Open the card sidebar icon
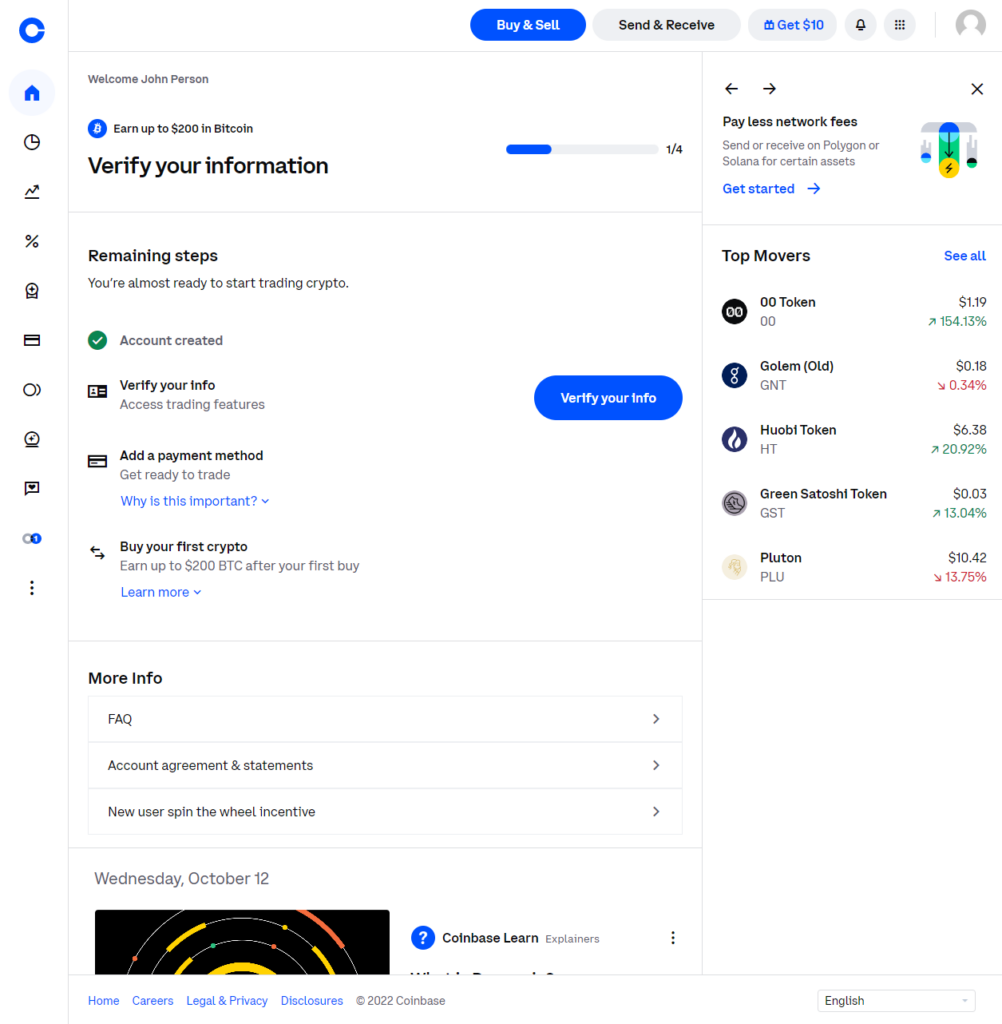Screen dimensions: 1002x1024 pyautogui.click(x=31, y=340)
